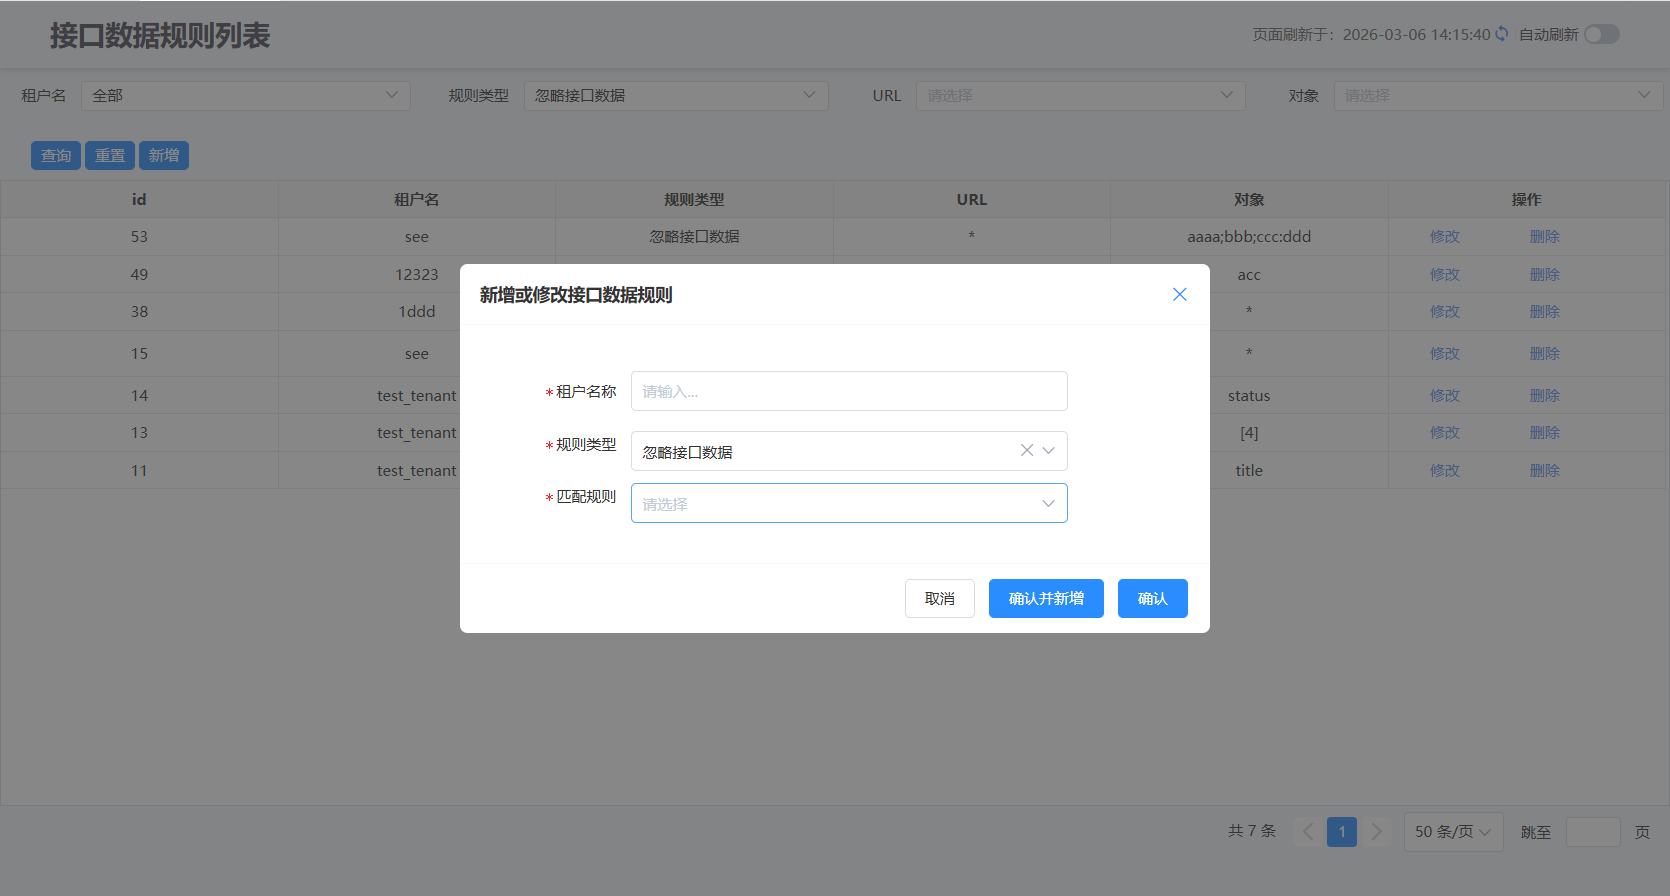Viewport: 1670px width, 896px height.
Task: Click the 确认并新增 button
Action: point(1045,598)
